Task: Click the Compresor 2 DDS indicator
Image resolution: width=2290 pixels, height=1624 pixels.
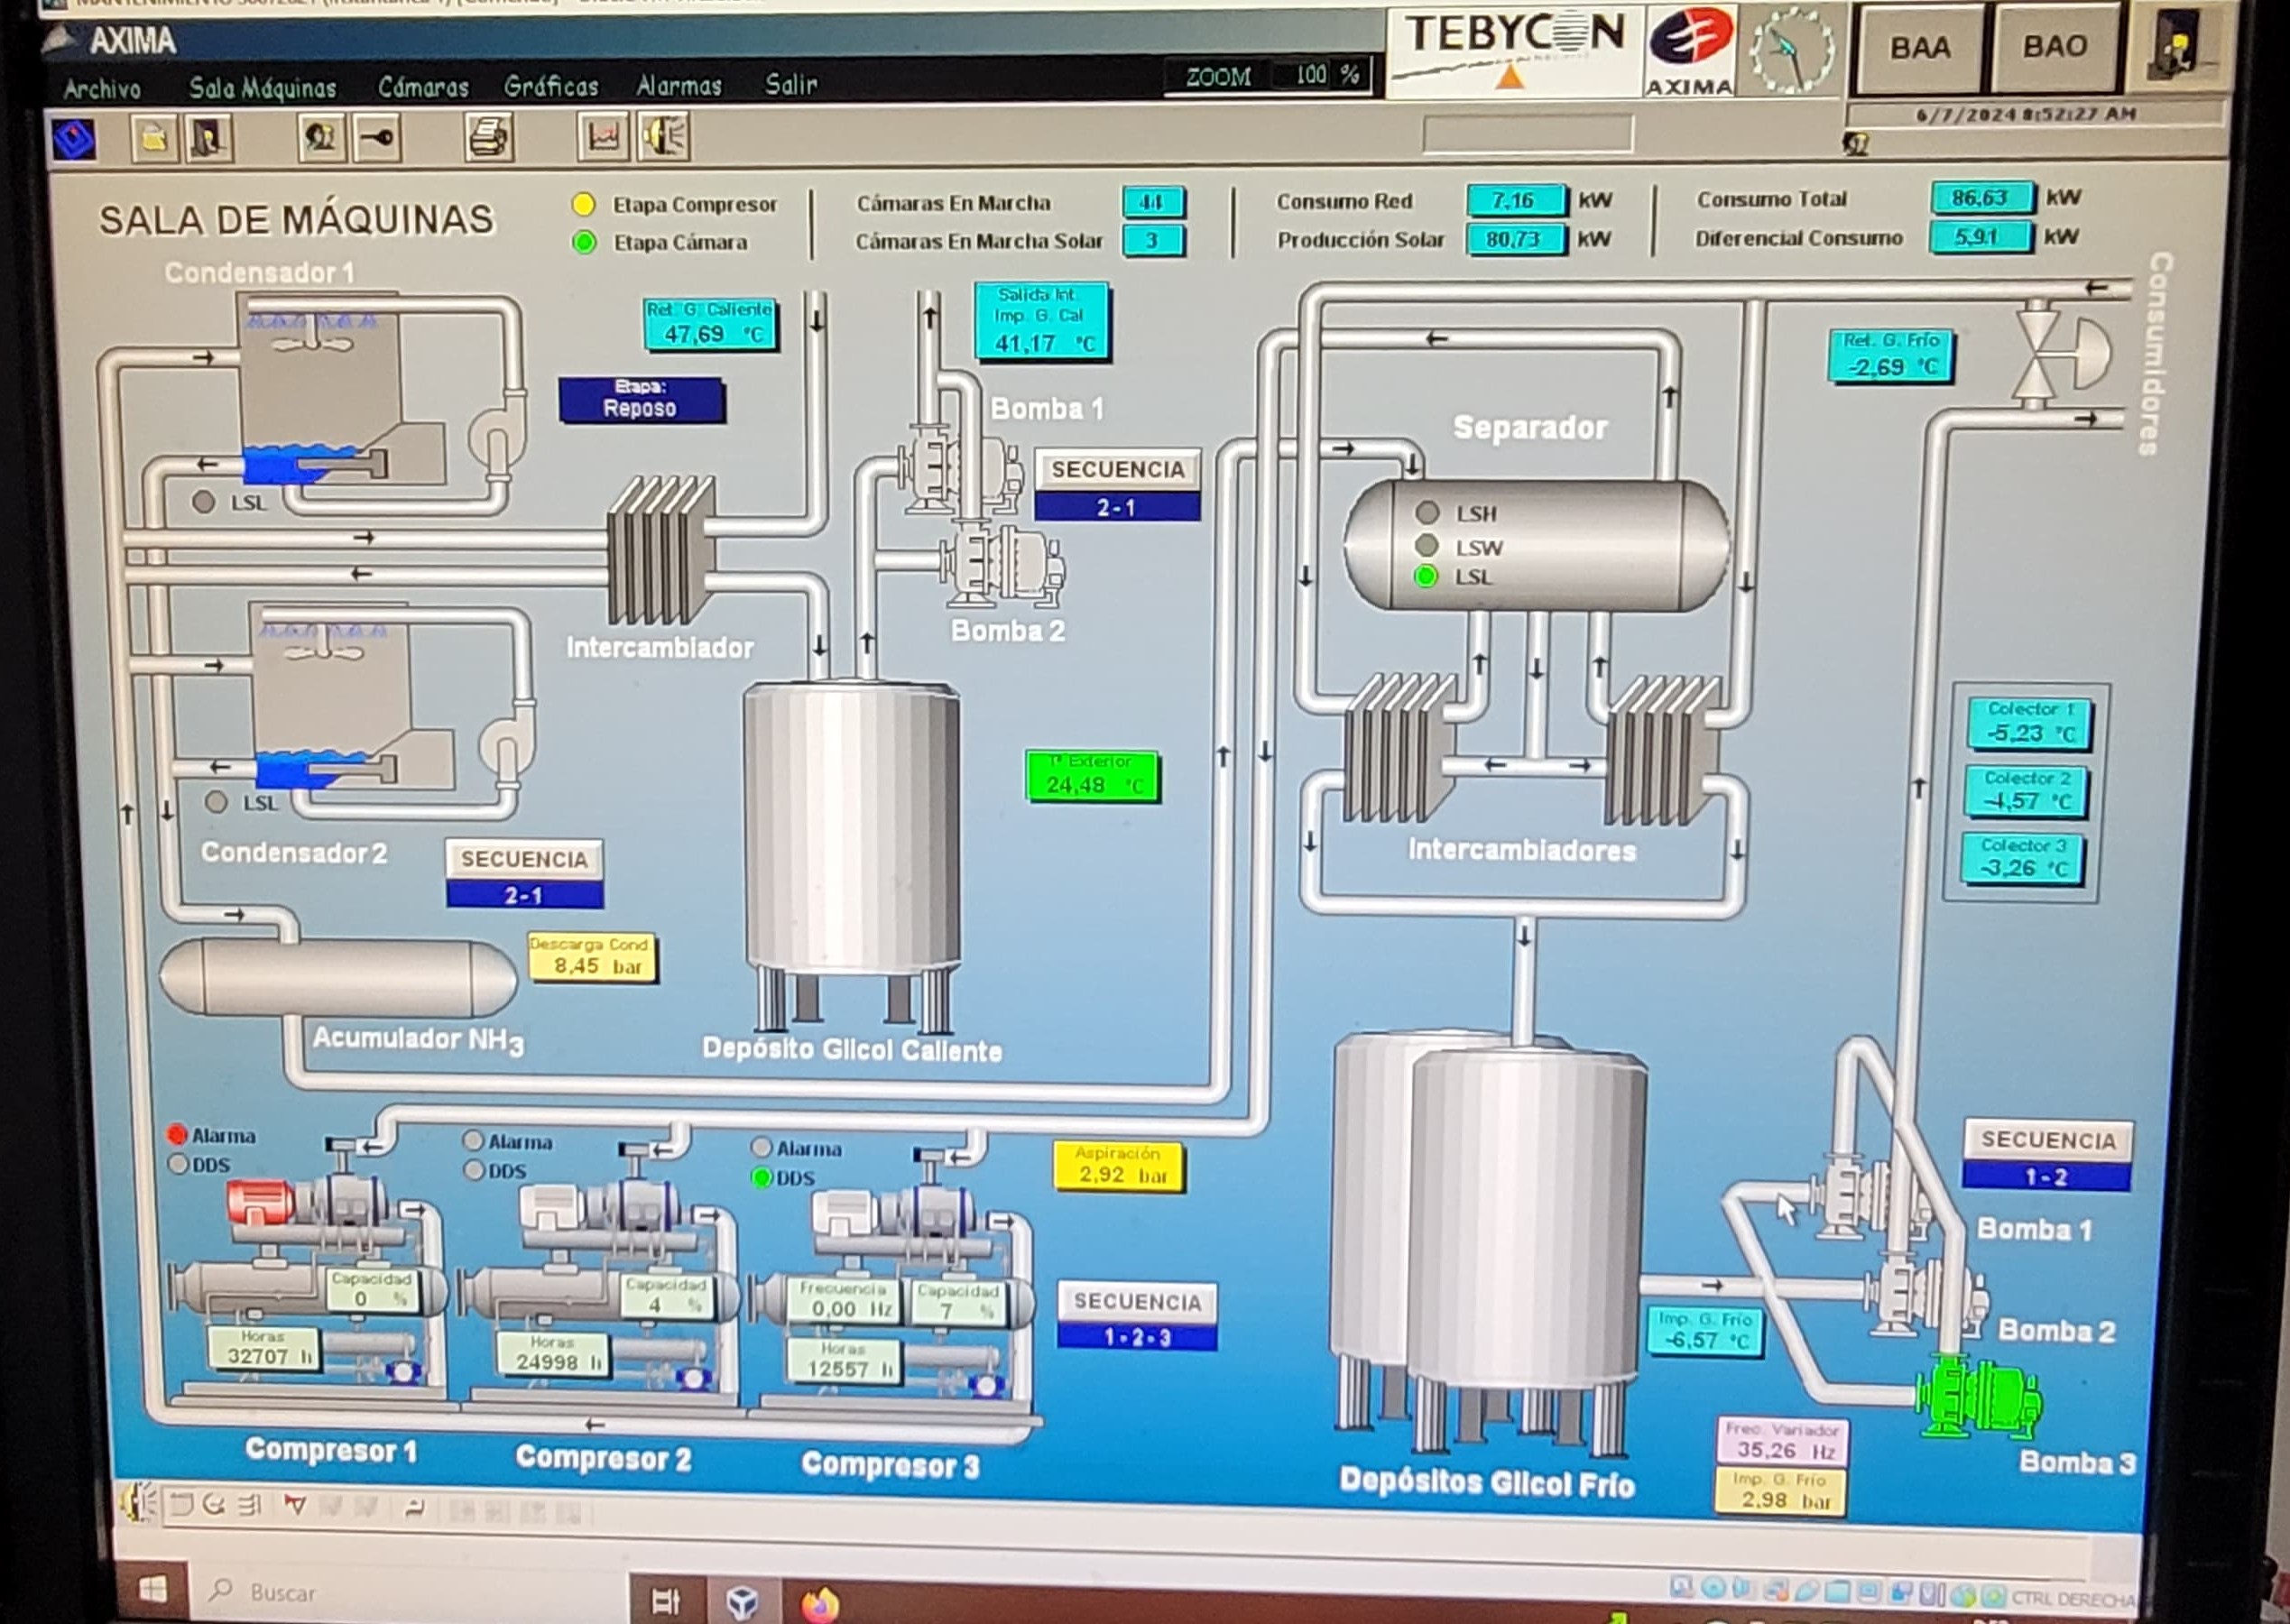Action: (475, 1169)
